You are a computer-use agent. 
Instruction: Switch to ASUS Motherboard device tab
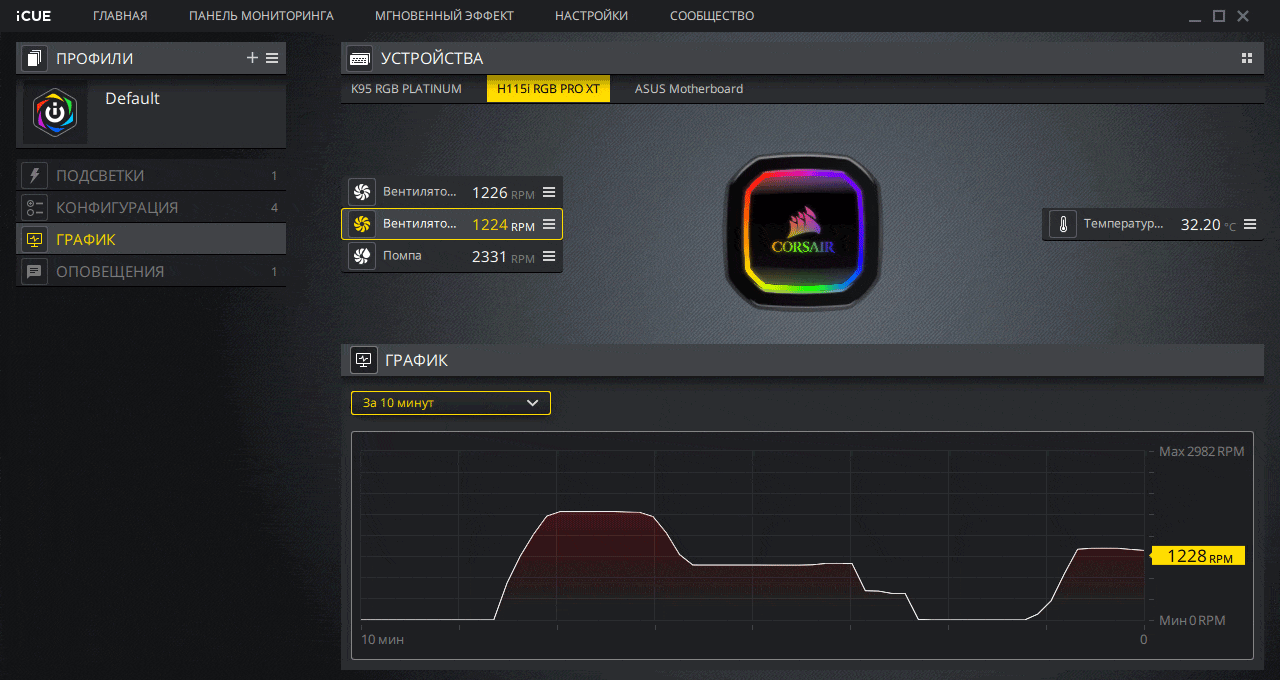(x=688, y=89)
